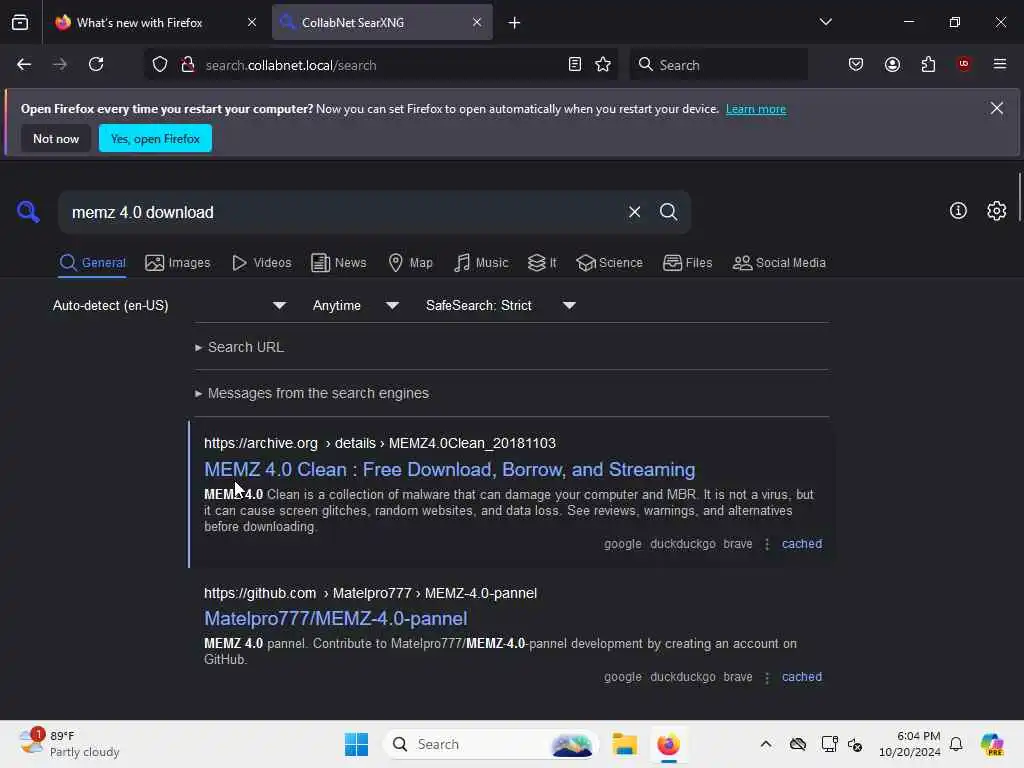Open the Pocket save icon
This screenshot has height=768, width=1024.
[856, 64]
